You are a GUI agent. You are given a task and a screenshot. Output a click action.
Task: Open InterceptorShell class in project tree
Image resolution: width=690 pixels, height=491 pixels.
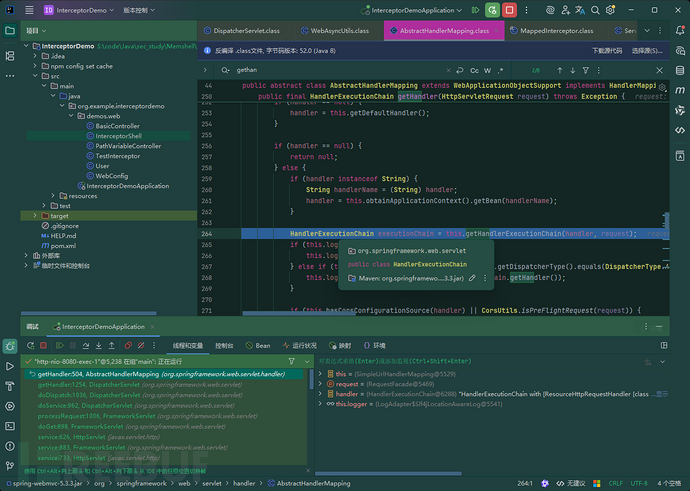point(118,136)
